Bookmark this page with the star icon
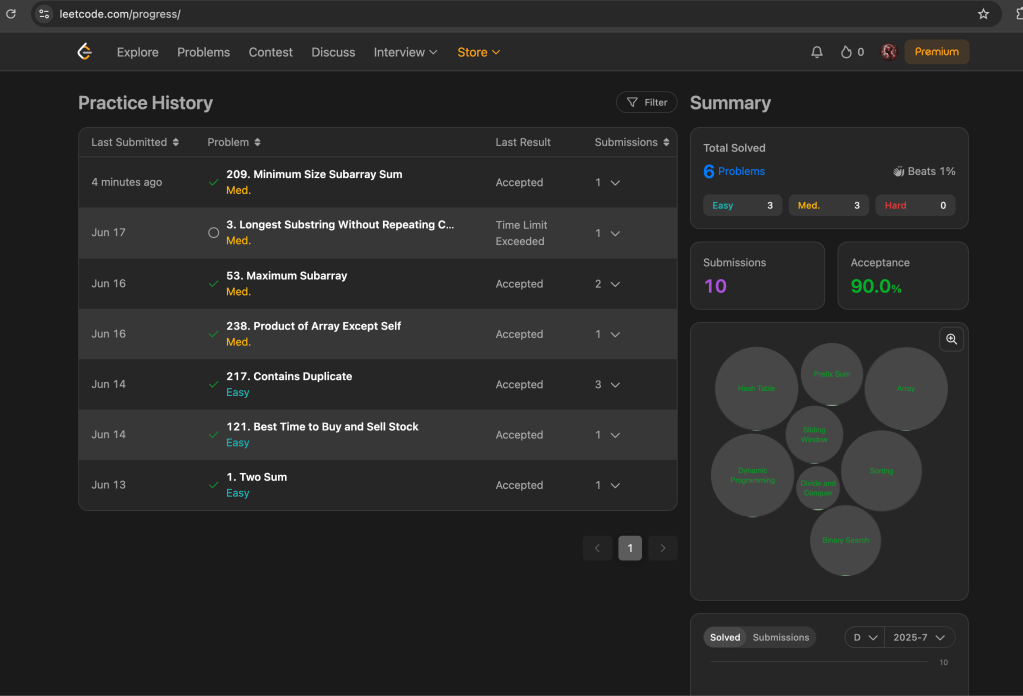 coord(983,14)
